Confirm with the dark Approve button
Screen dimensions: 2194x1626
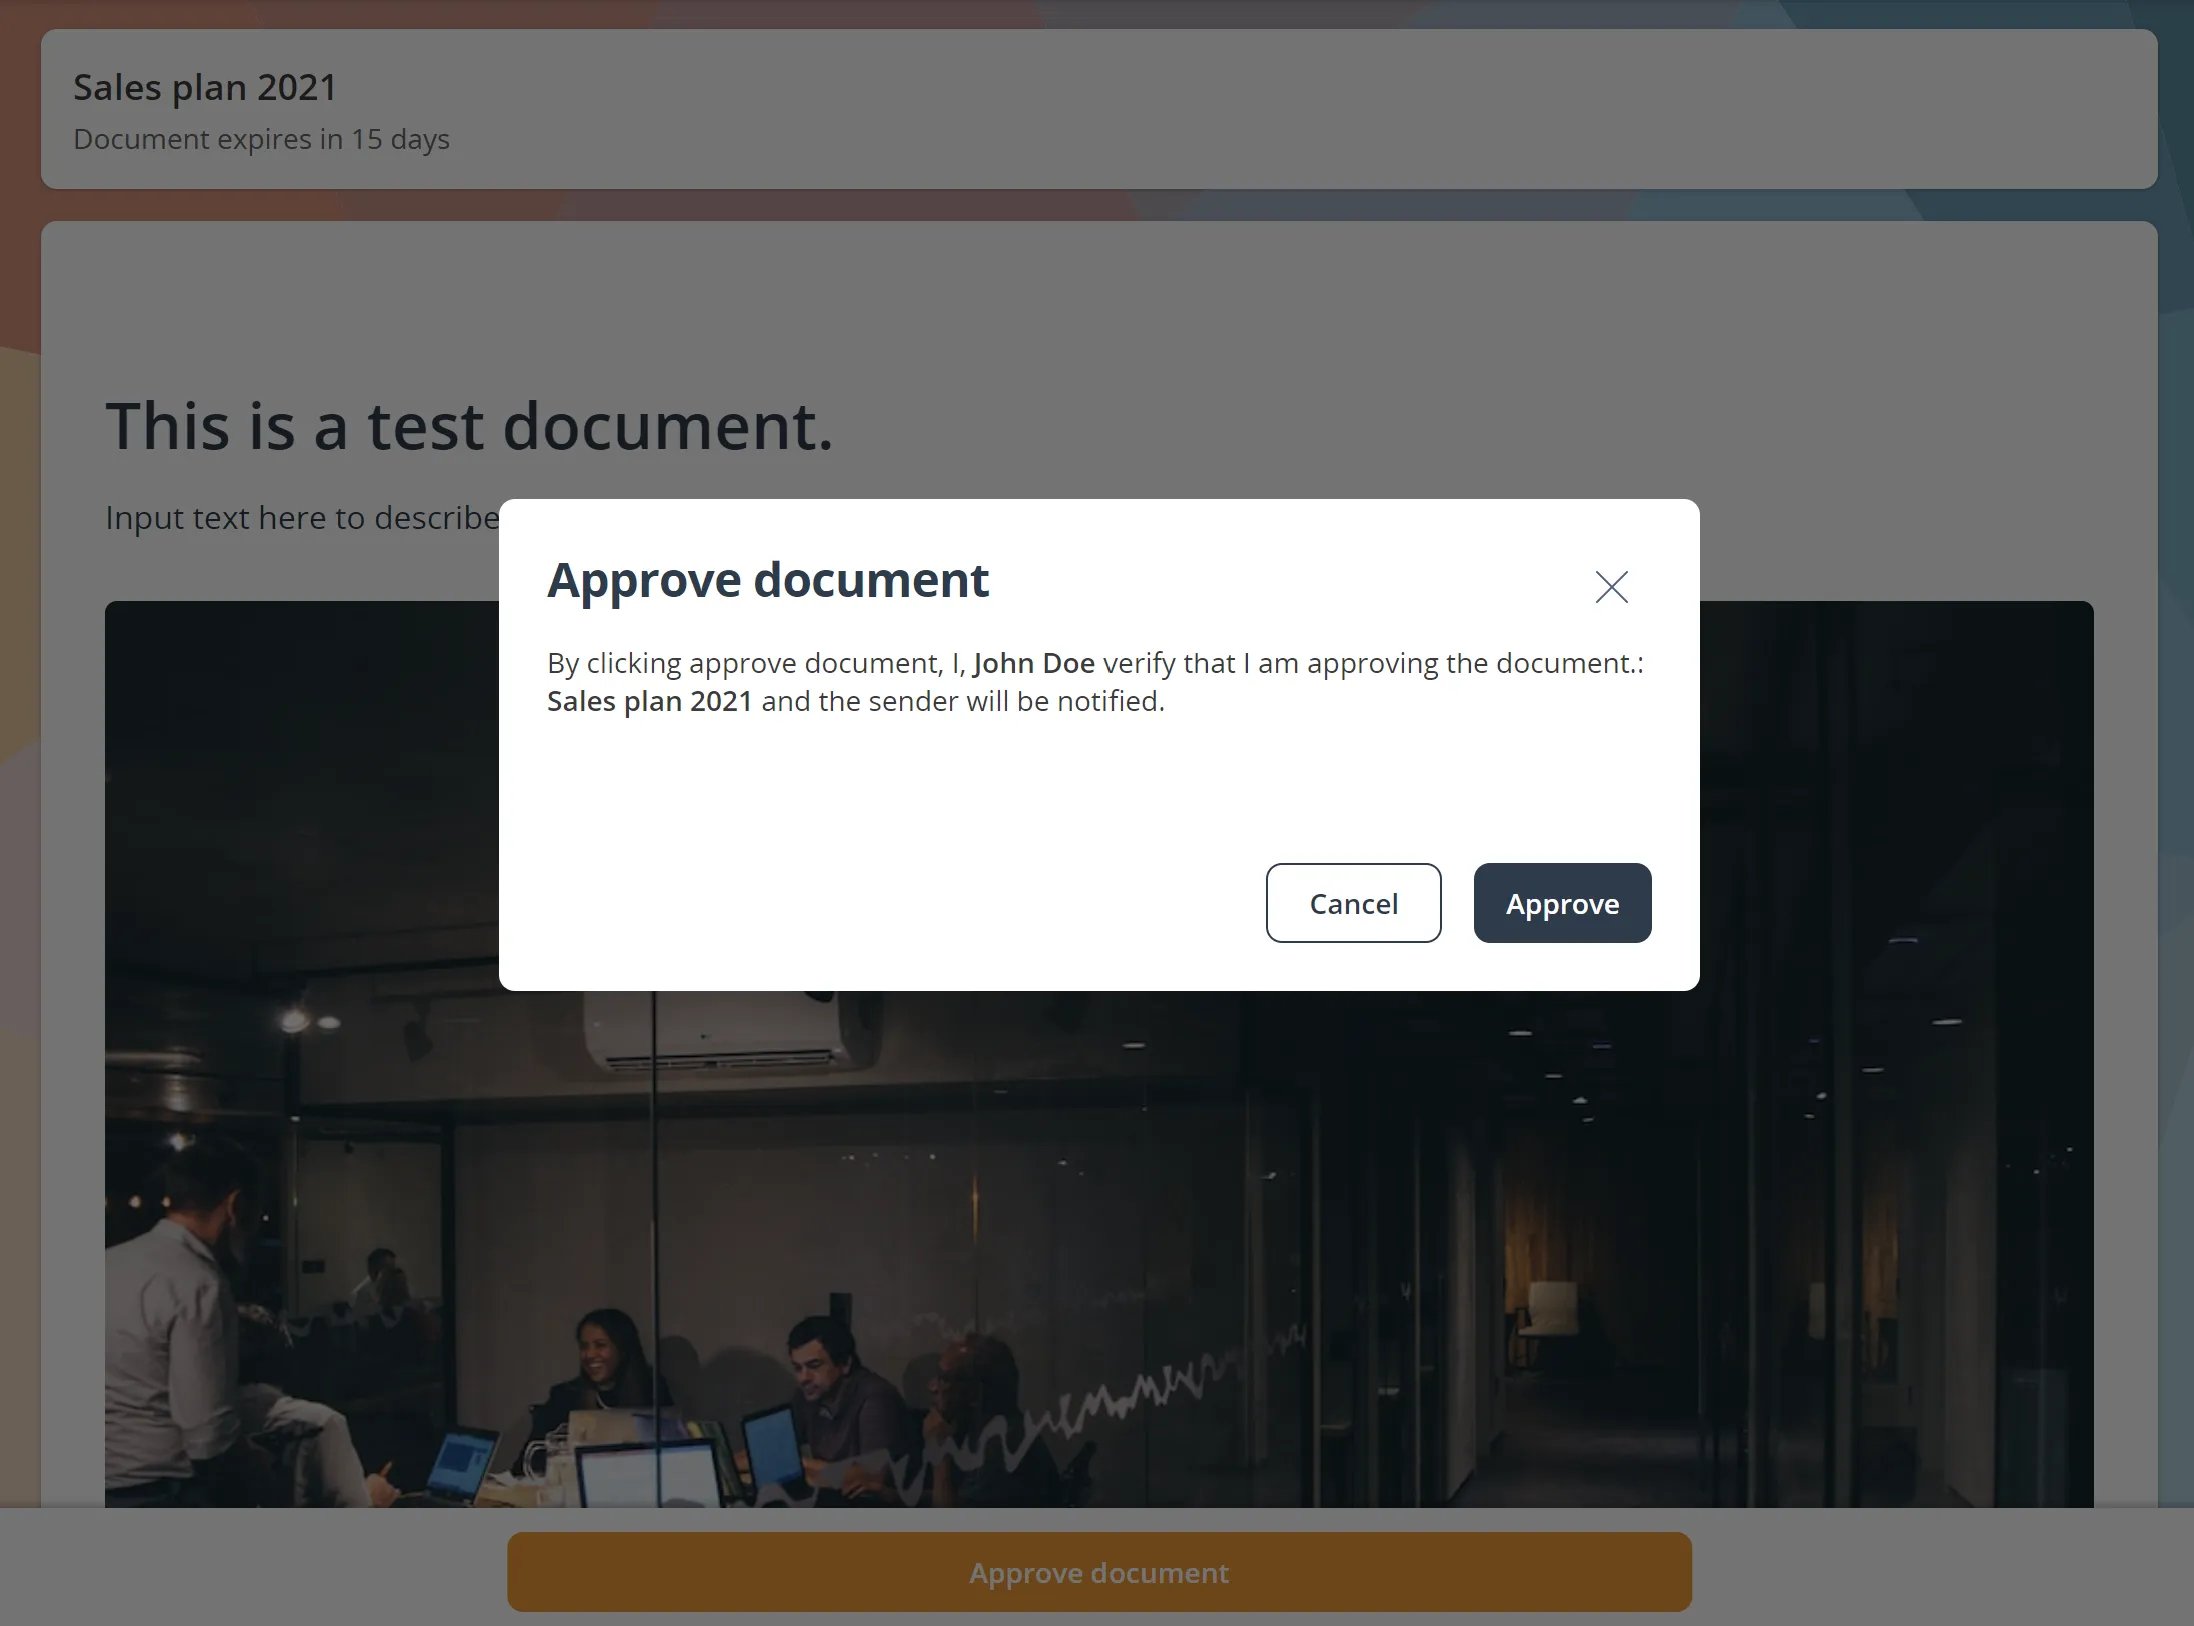coord(1562,903)
